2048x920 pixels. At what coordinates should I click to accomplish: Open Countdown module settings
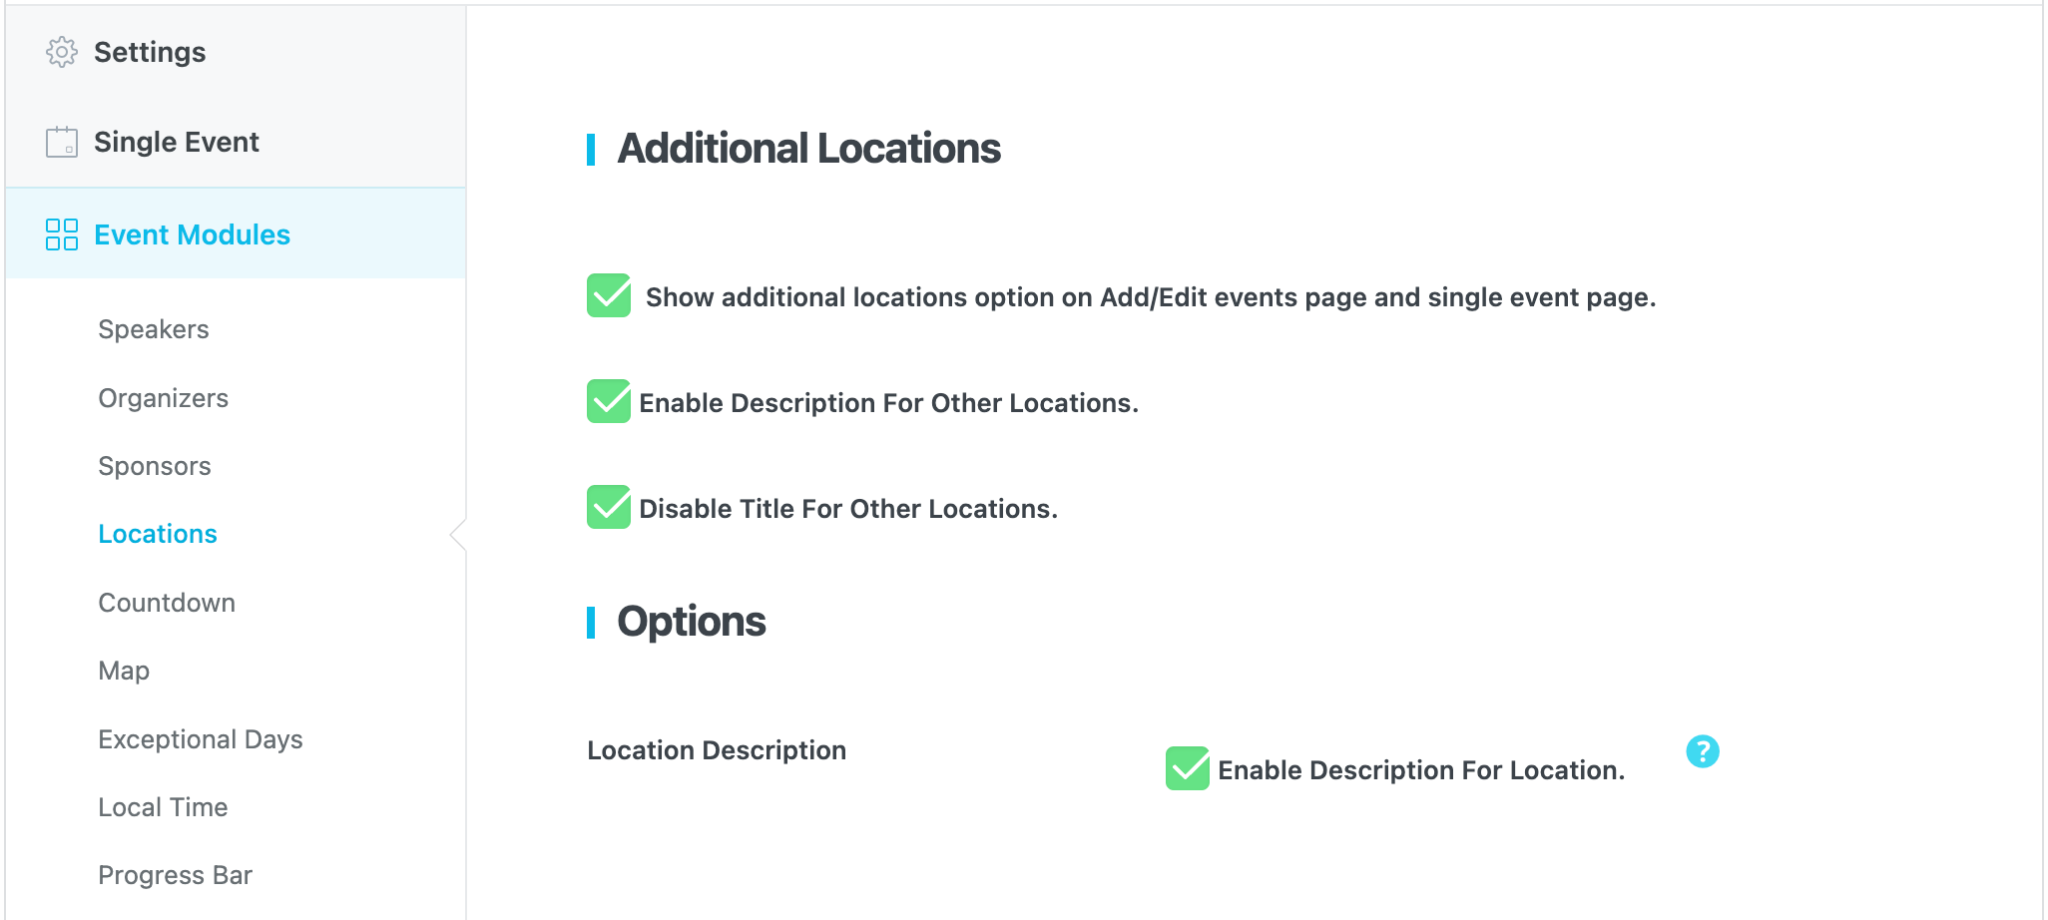coord(167,603)
